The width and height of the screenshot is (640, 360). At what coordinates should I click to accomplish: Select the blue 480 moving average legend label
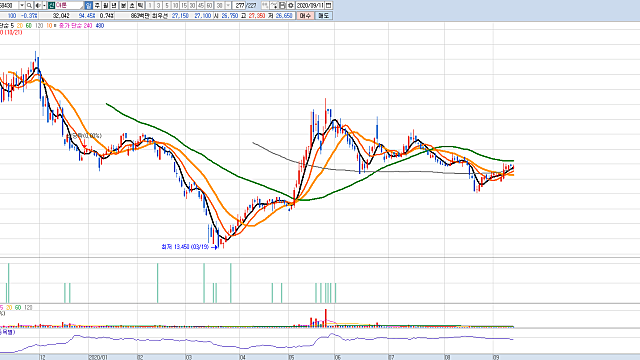click(x=100, y=26)
